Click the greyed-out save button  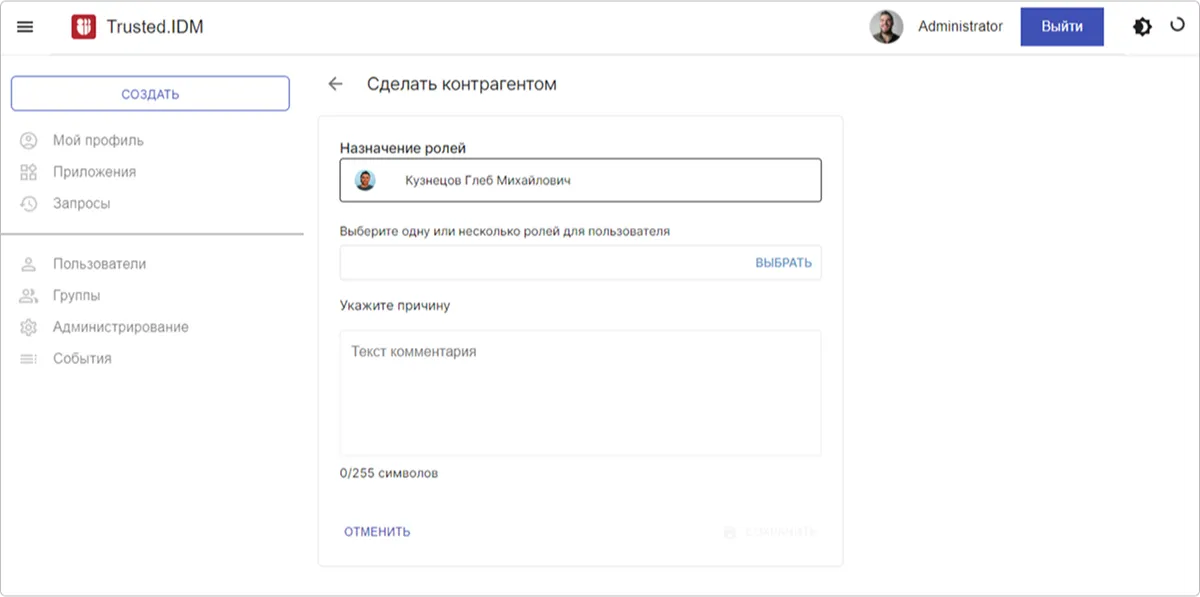point(770,532)
